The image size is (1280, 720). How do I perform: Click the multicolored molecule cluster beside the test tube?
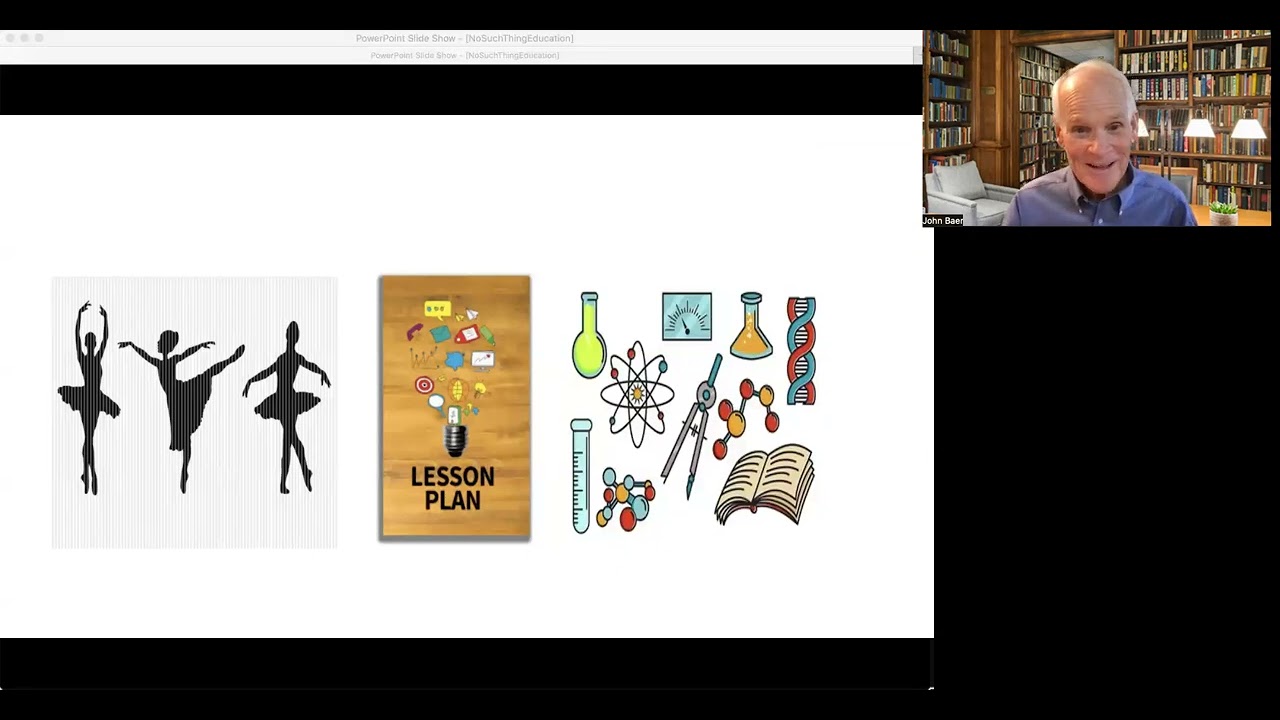pos(626,497)
